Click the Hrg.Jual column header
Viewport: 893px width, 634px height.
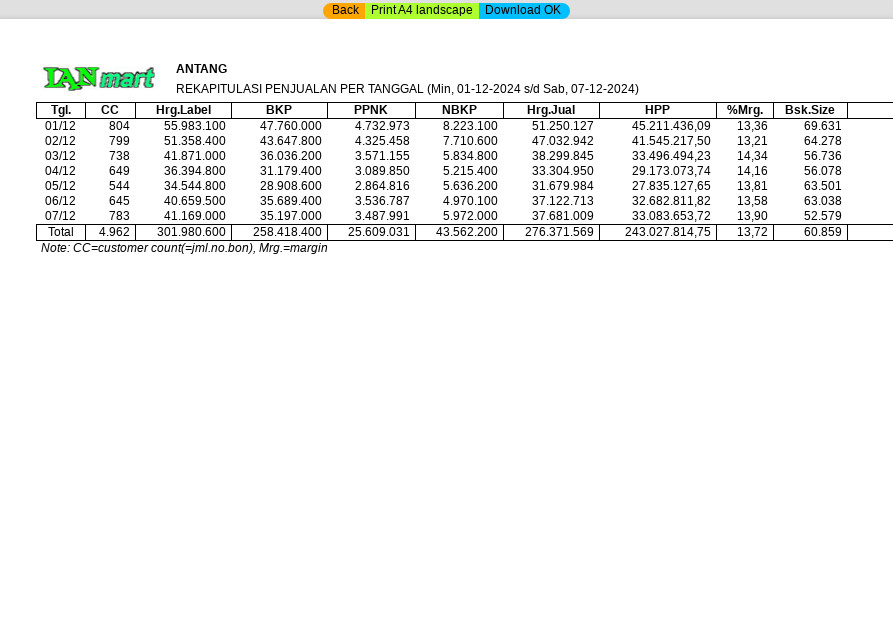coord(551,110)
